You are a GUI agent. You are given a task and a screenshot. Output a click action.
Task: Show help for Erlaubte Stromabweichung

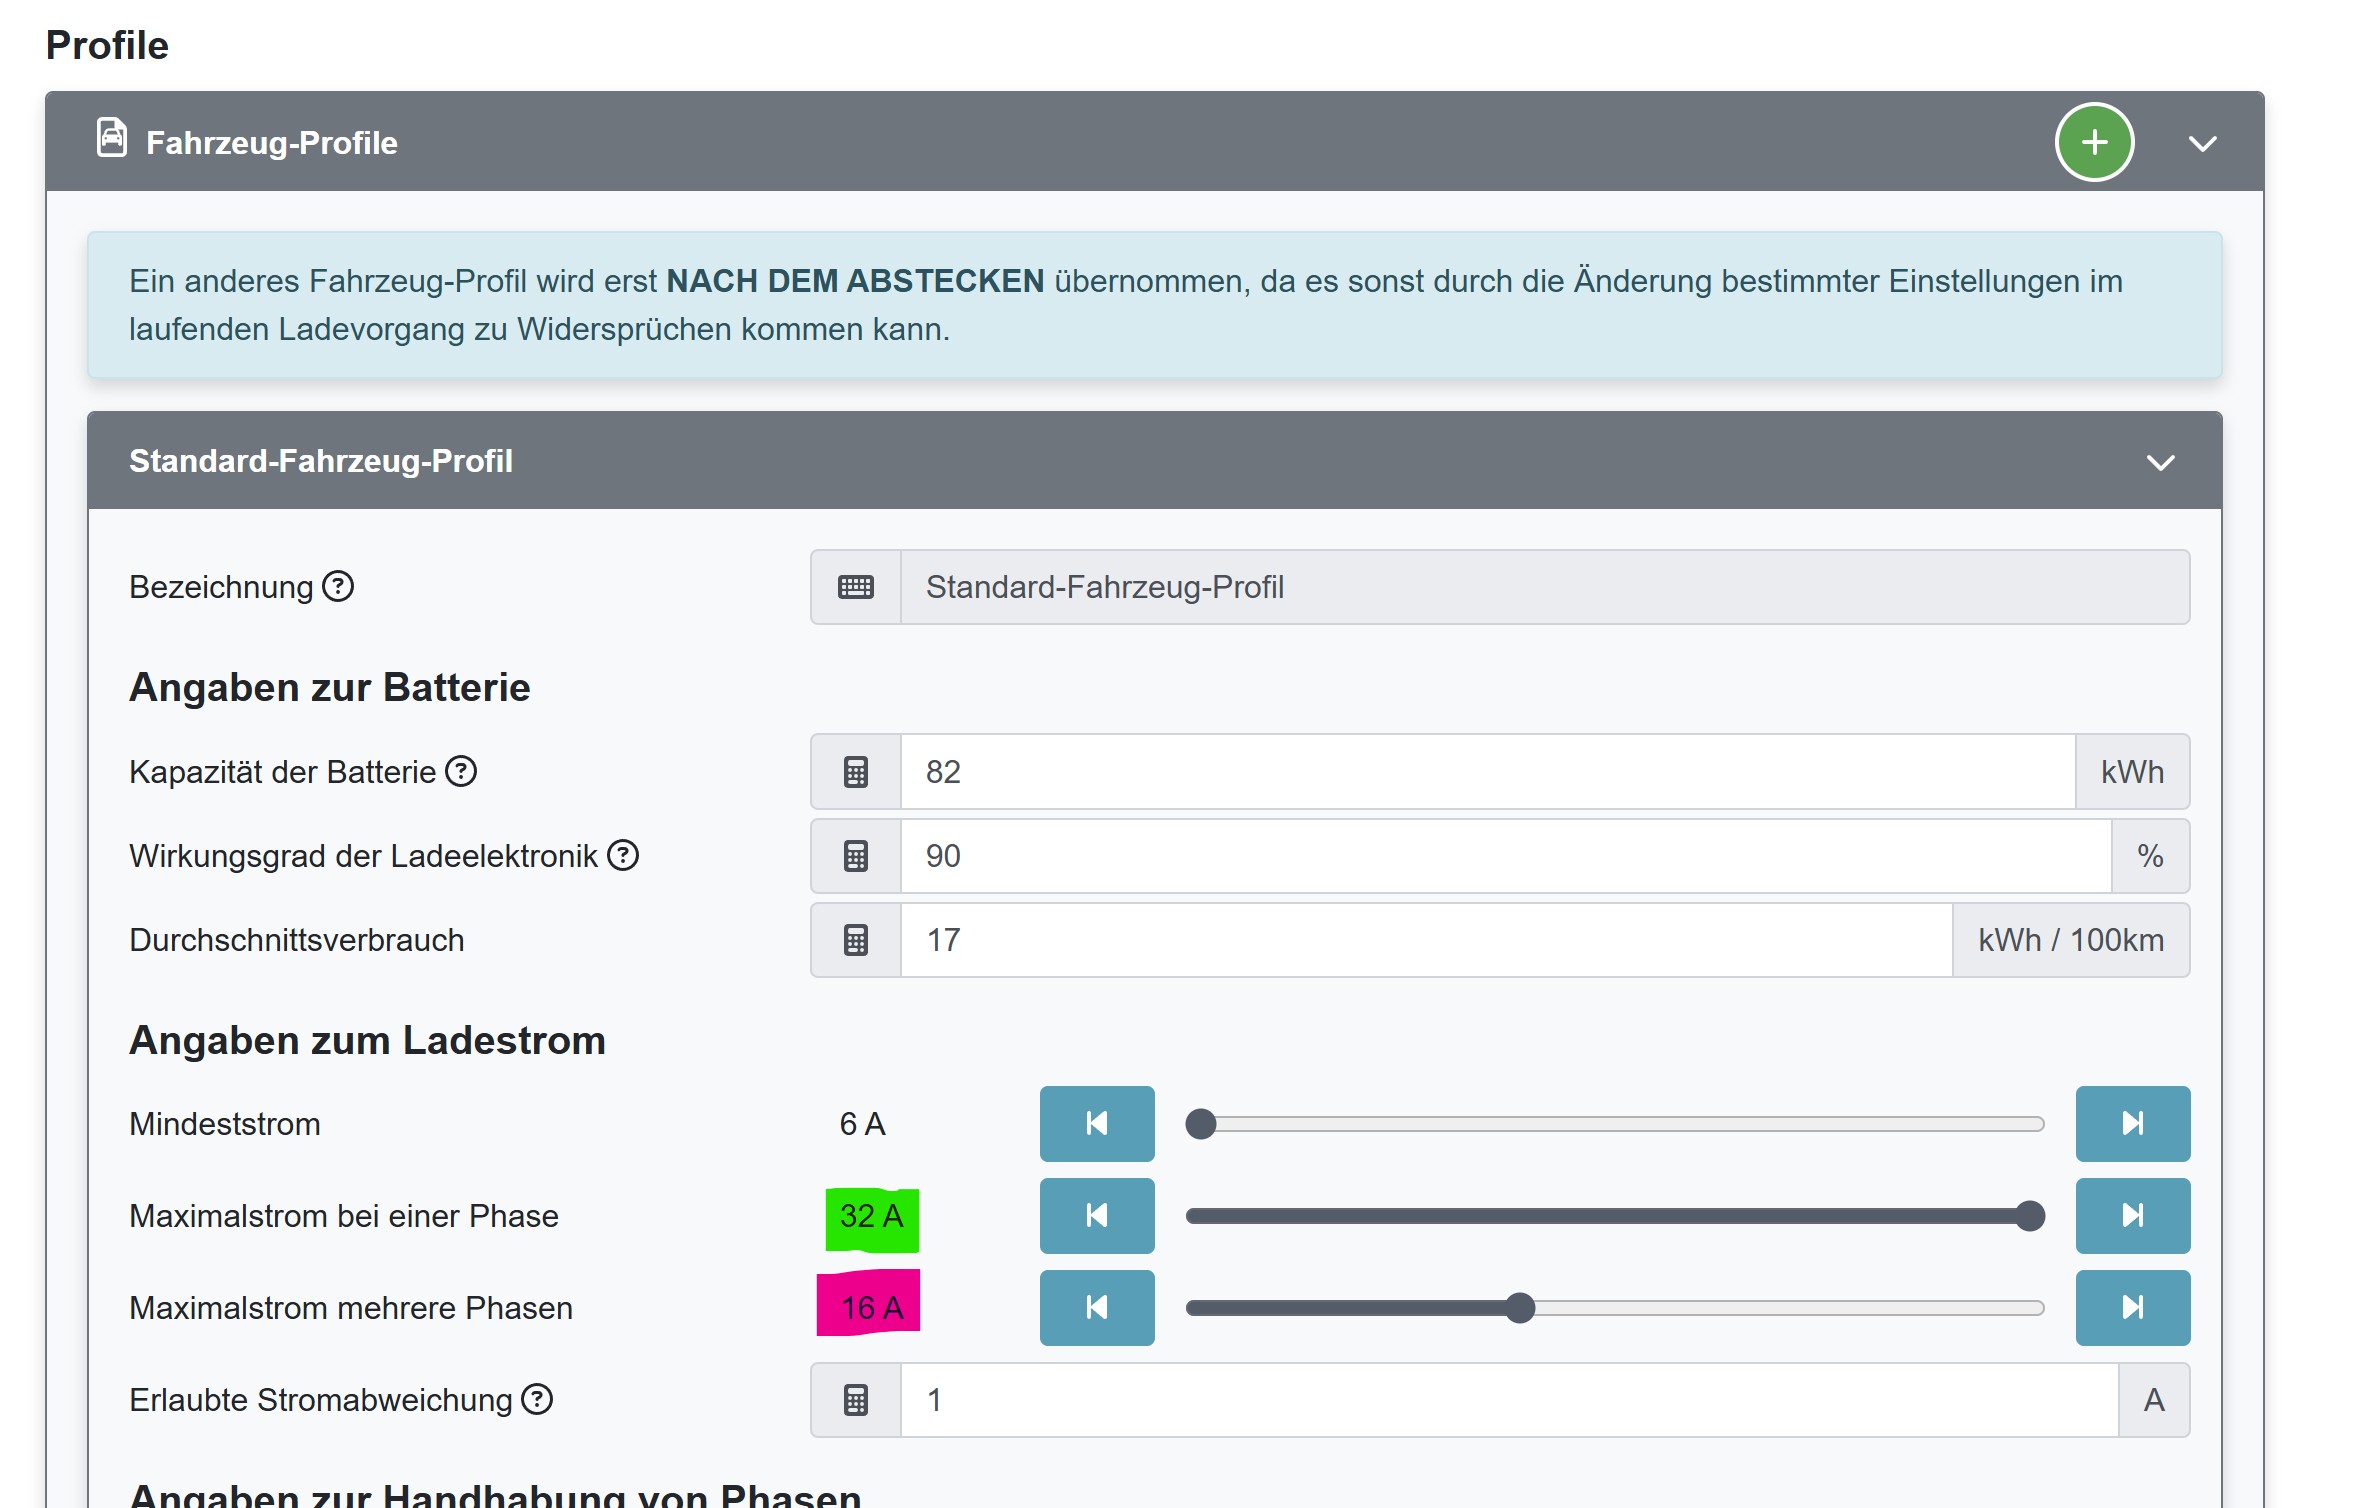537,1399
